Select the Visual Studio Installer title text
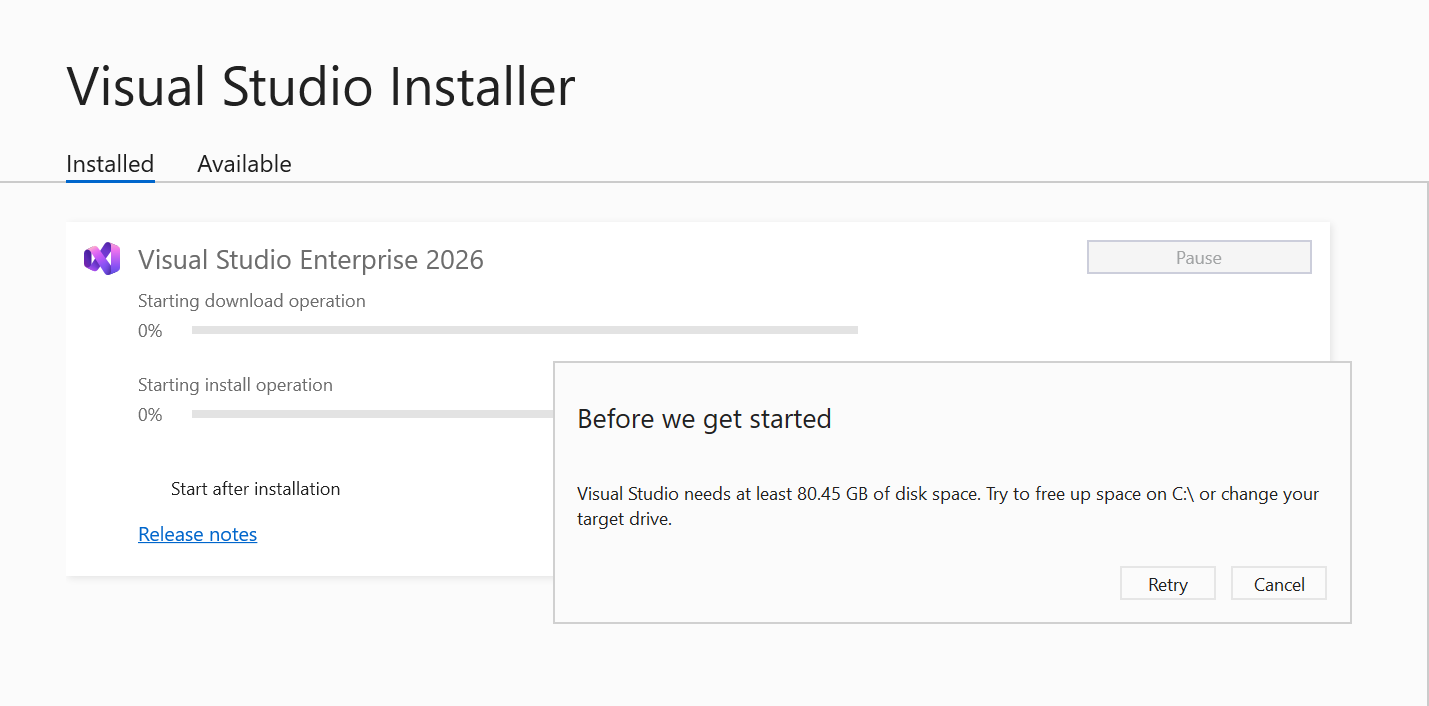 320,87
